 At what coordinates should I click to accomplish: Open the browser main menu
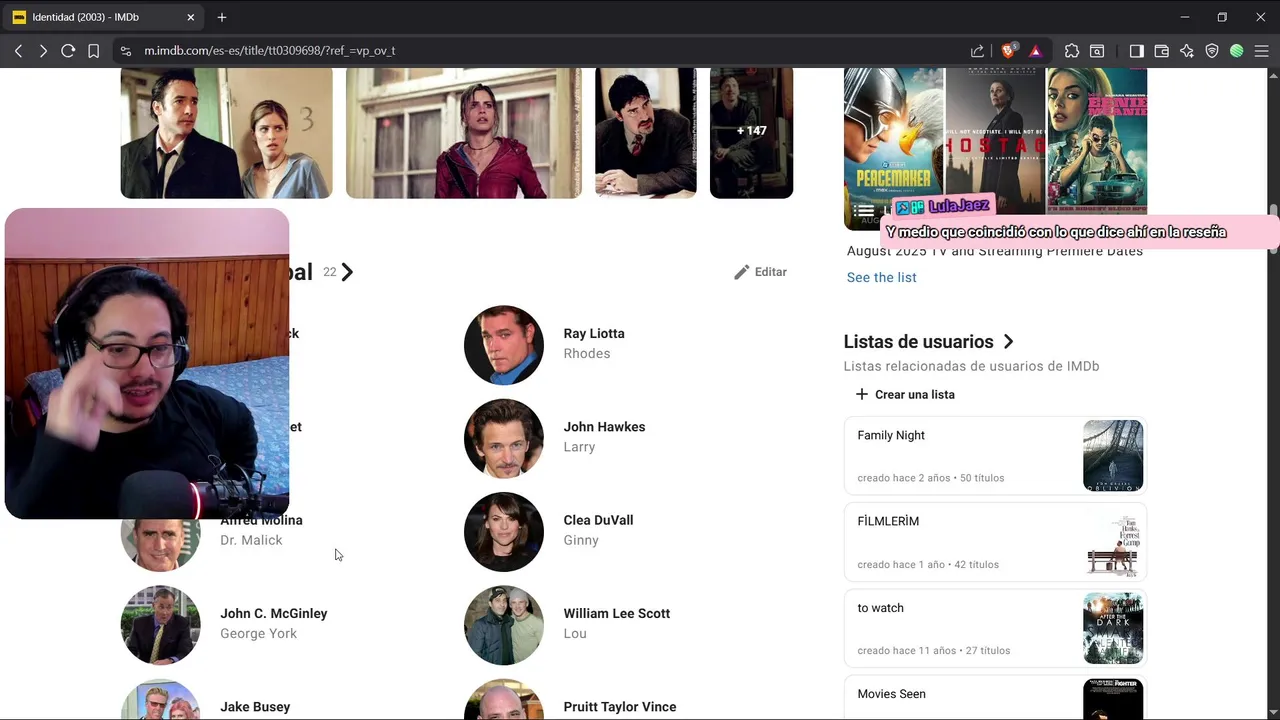[1262, 51]
